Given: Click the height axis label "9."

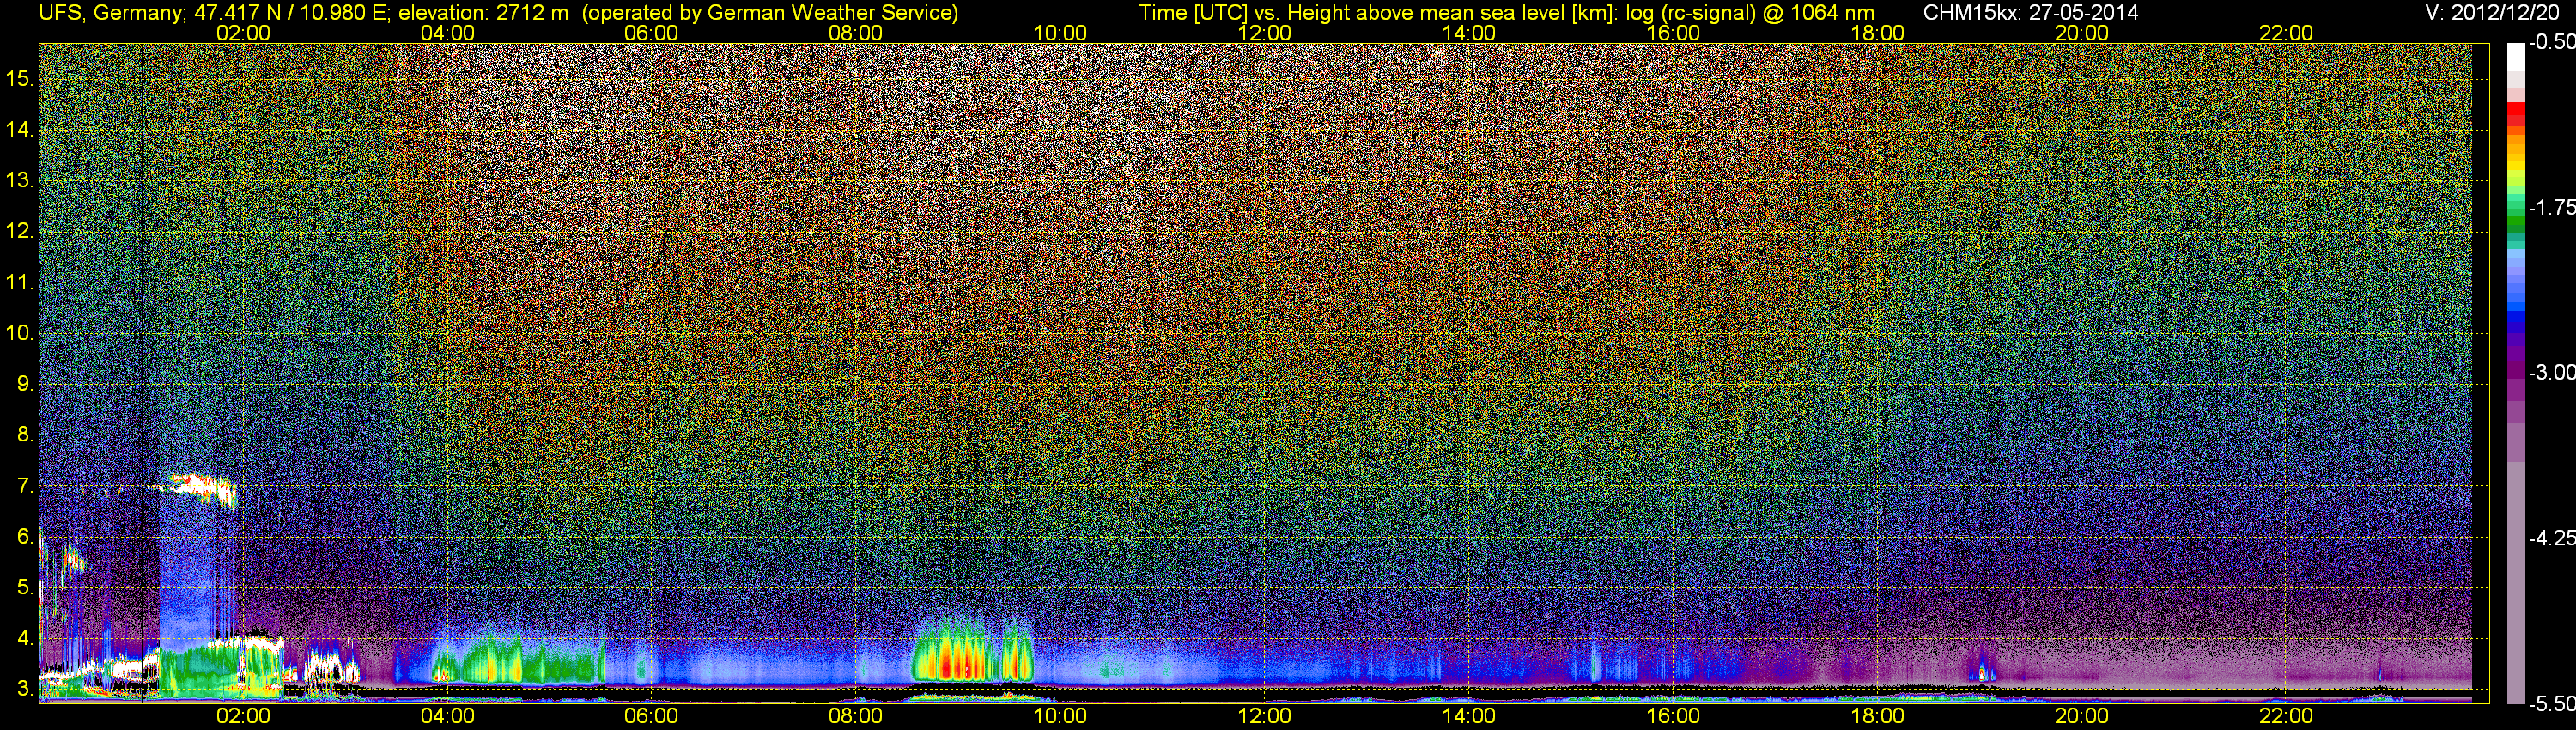Looking at the screenshot, I should click(25, 383).
